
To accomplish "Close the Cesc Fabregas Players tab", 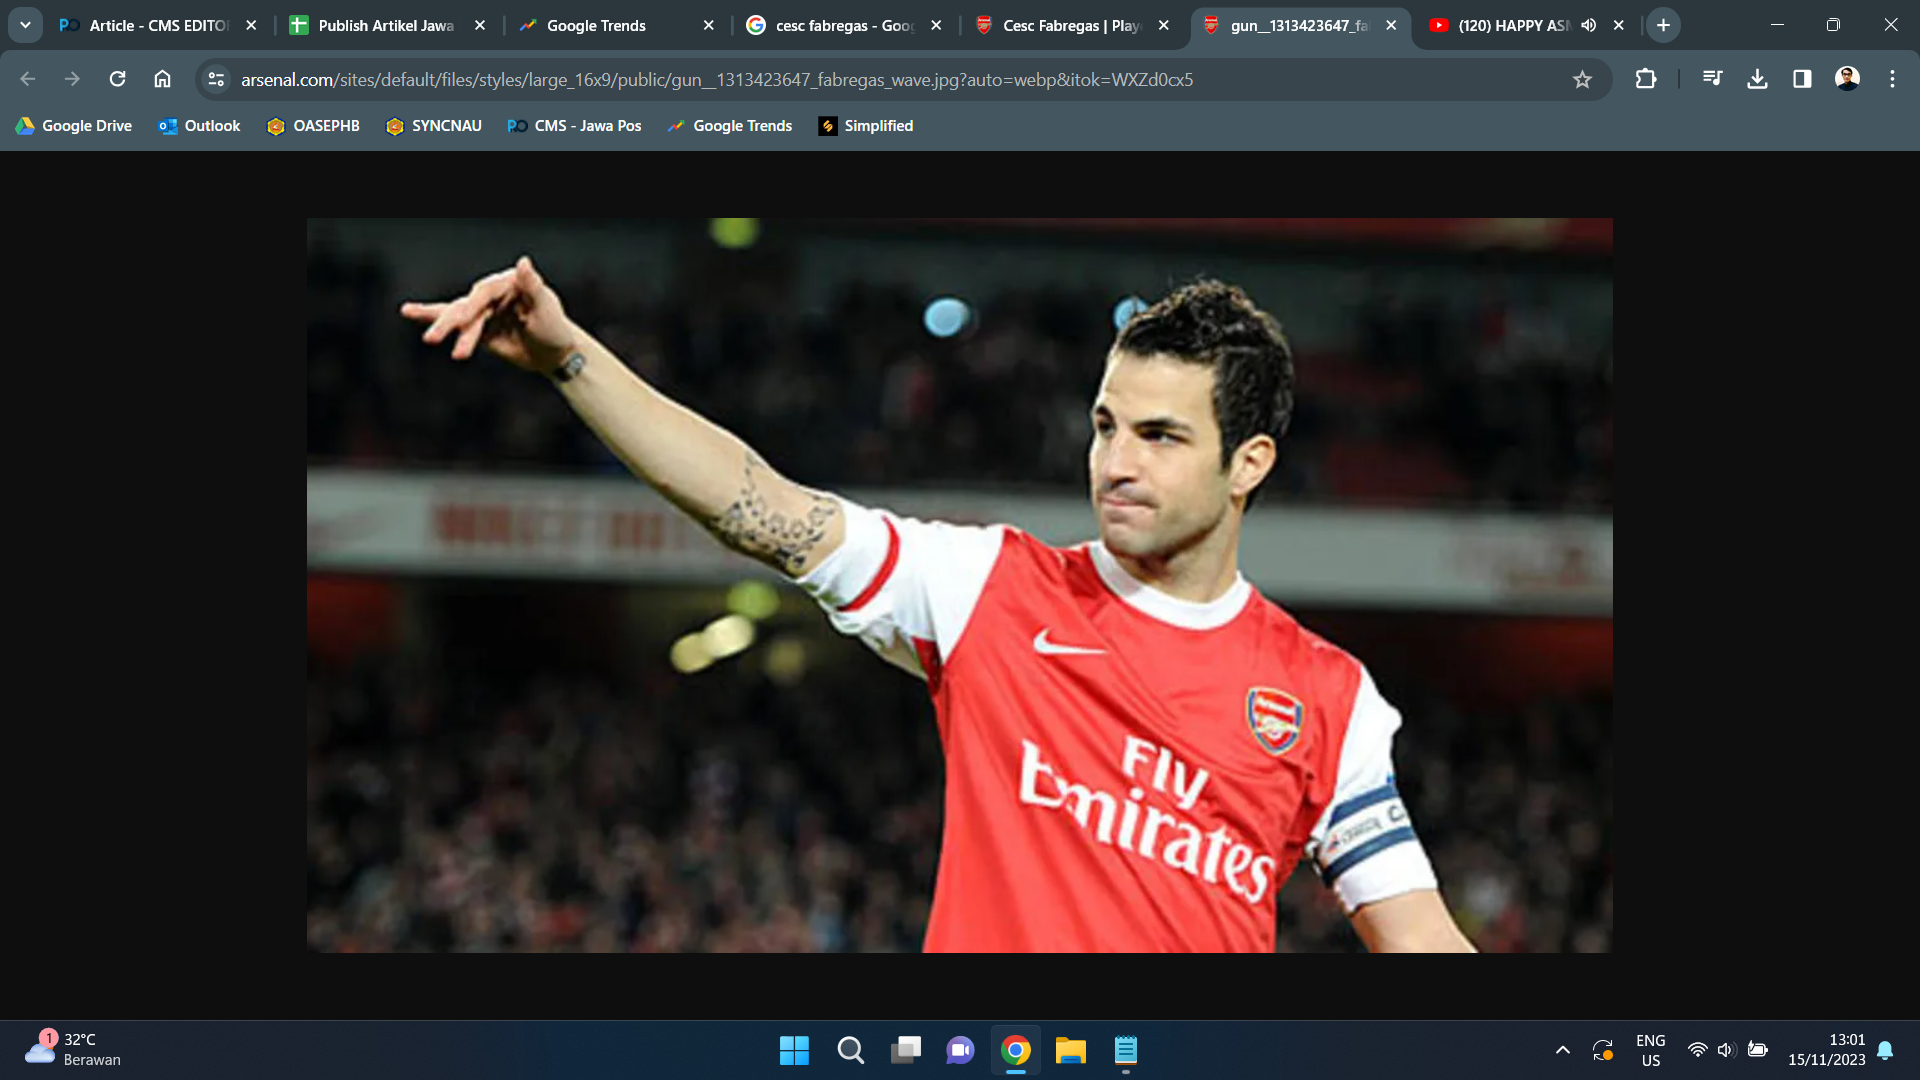I will point(1164,25).
